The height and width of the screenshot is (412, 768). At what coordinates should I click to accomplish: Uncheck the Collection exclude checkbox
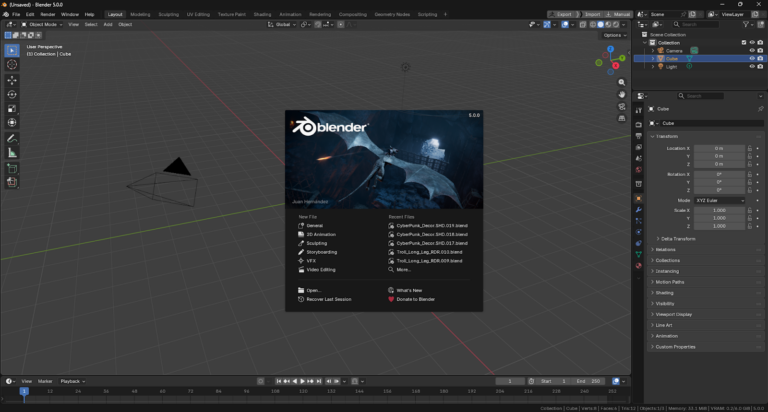pyautogui.click(x=742, y=42)
